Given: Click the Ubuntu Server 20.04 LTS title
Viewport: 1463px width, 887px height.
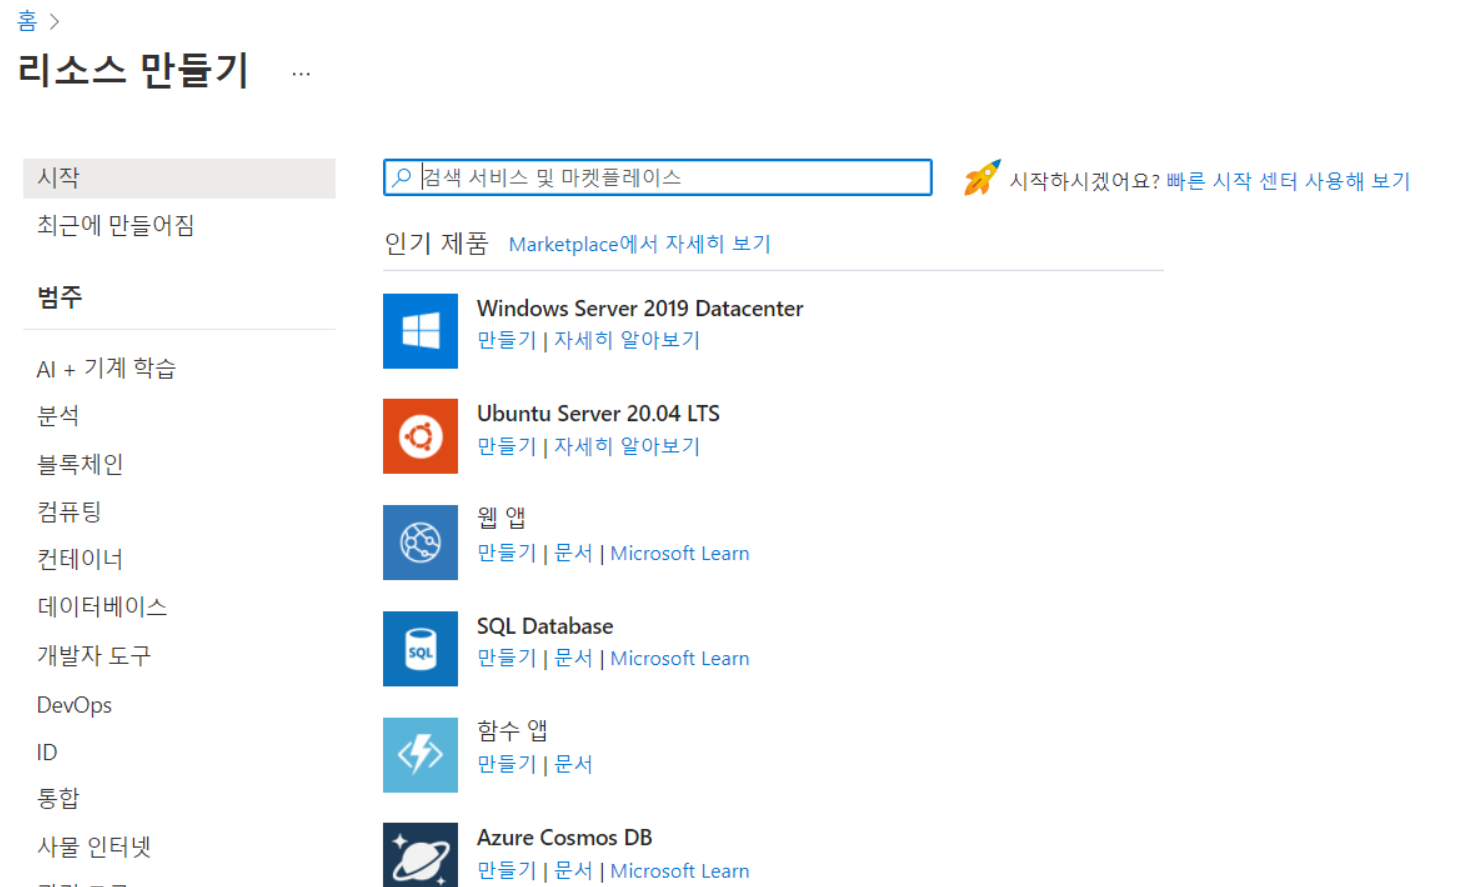Looking at the screenshot, I should tap(598, 413).
